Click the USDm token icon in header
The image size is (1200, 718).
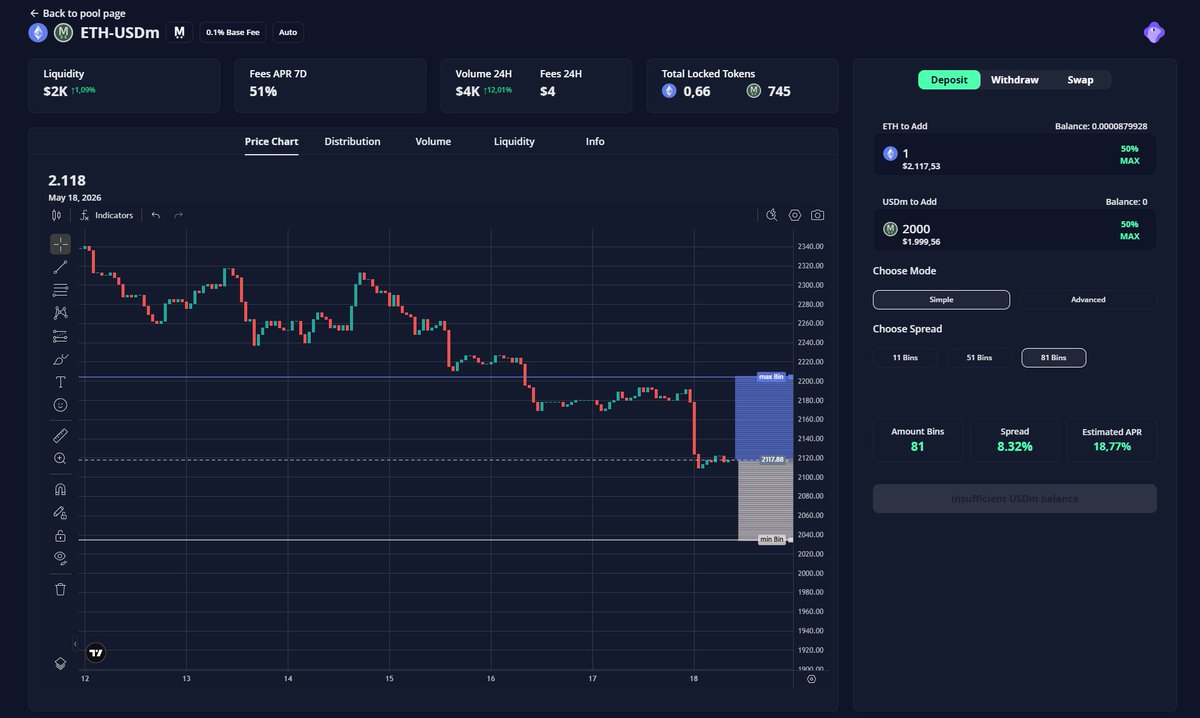pos(64,32)
